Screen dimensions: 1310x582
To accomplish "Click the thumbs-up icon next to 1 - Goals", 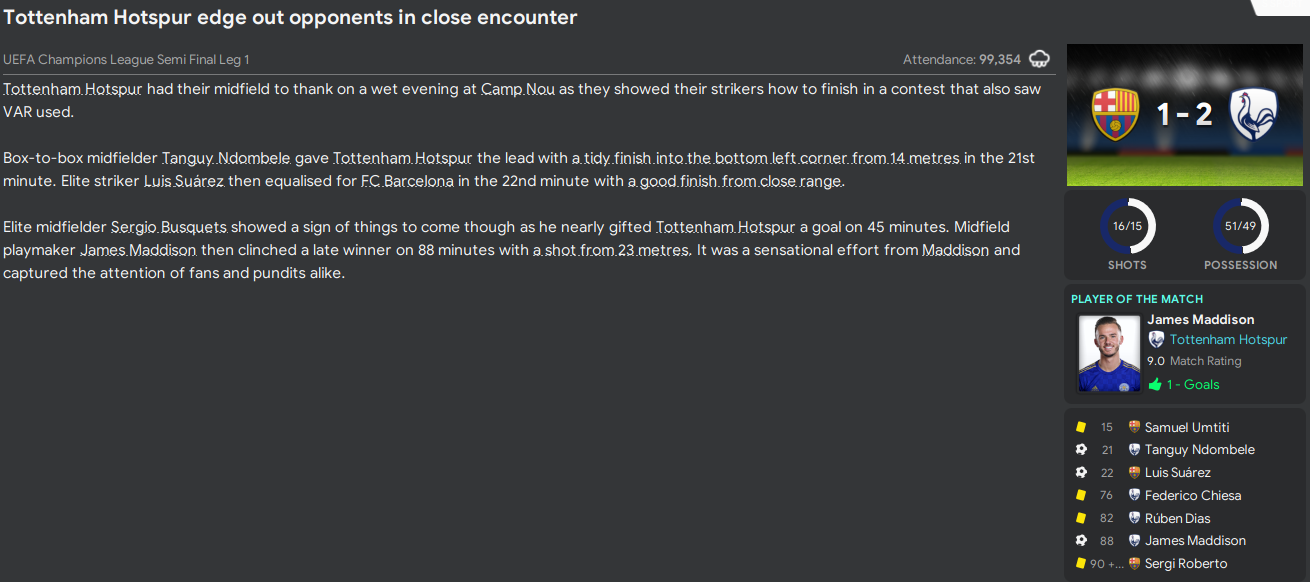I will click(1155, 385).
